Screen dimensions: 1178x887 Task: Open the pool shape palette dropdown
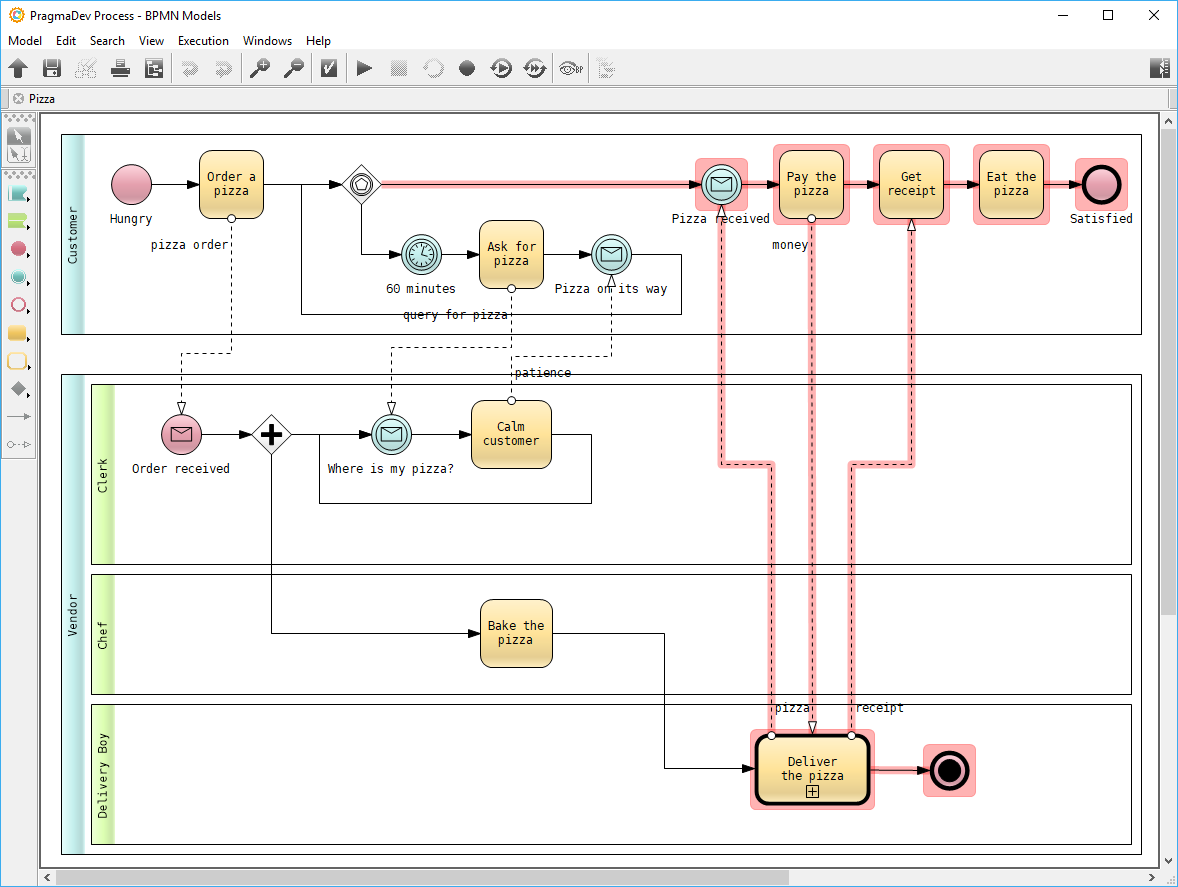[x=19, y=194]
